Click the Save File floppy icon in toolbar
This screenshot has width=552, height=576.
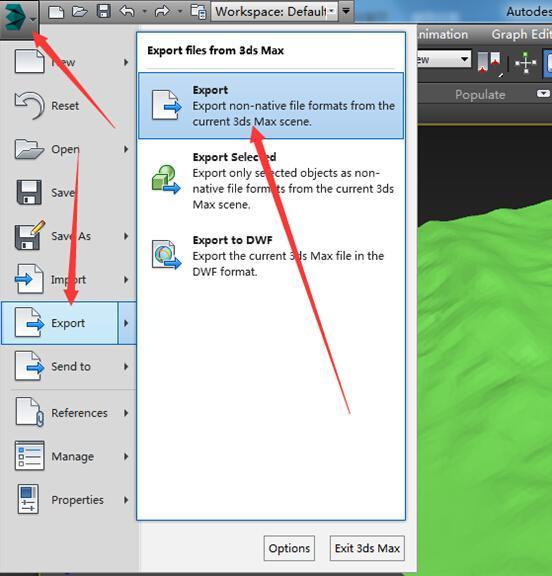104,11
